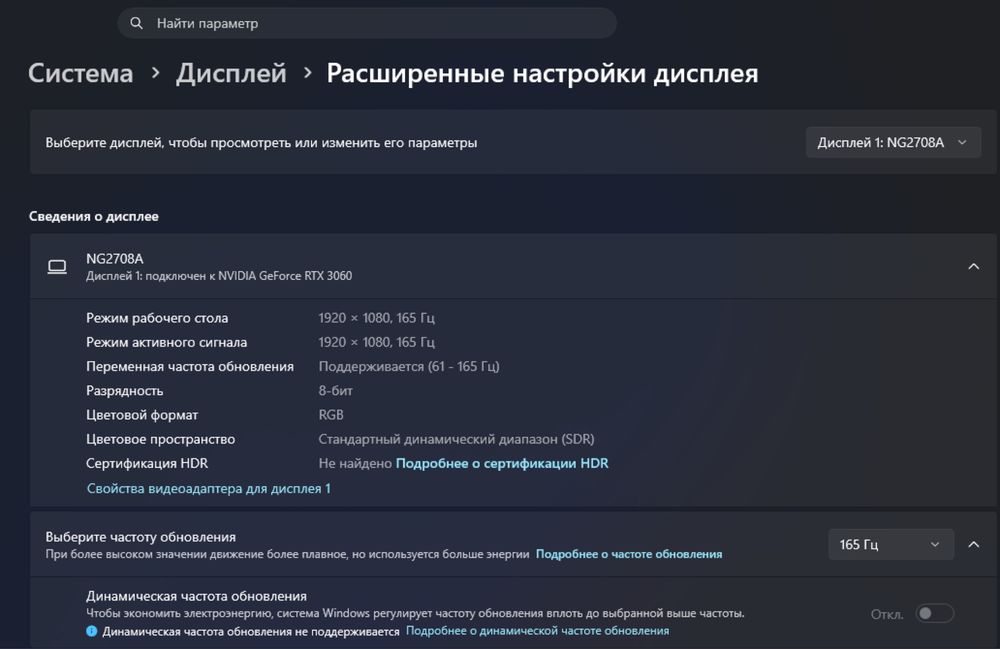Open "Дисплей" breadcrumb

point(231,73)
